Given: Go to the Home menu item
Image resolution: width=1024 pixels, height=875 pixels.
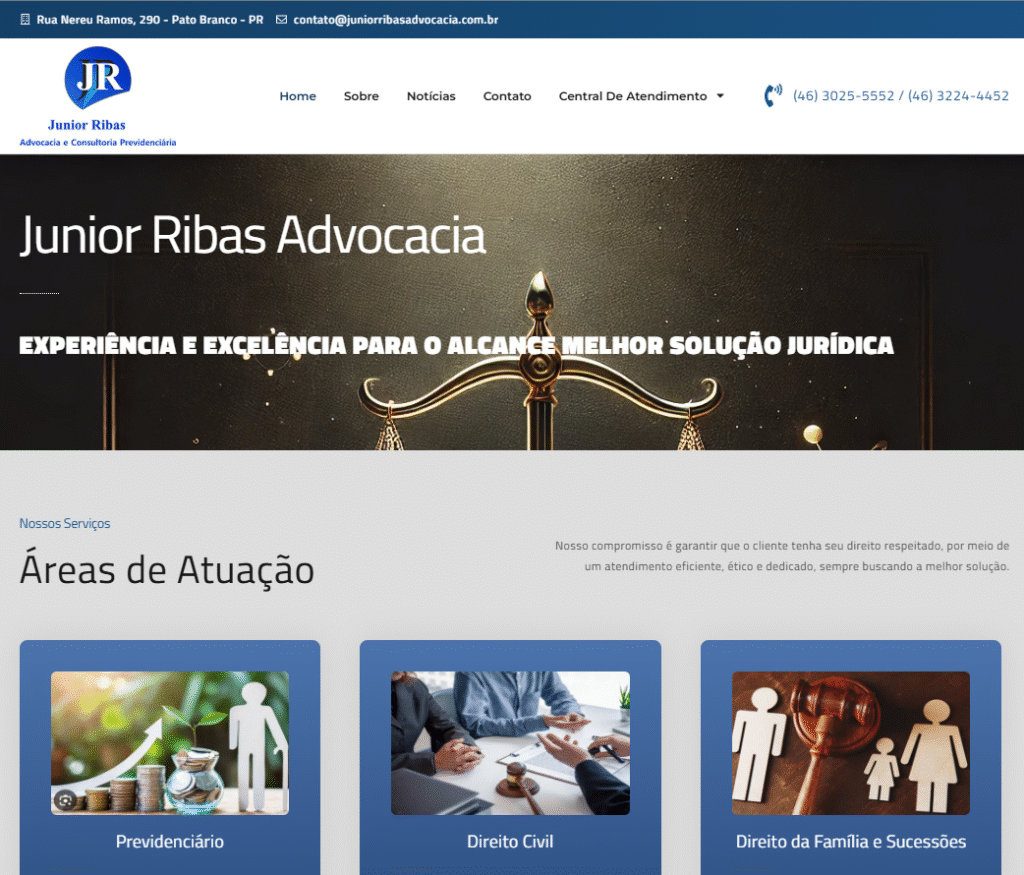Looking at the screenshot, I should point(297,97).
